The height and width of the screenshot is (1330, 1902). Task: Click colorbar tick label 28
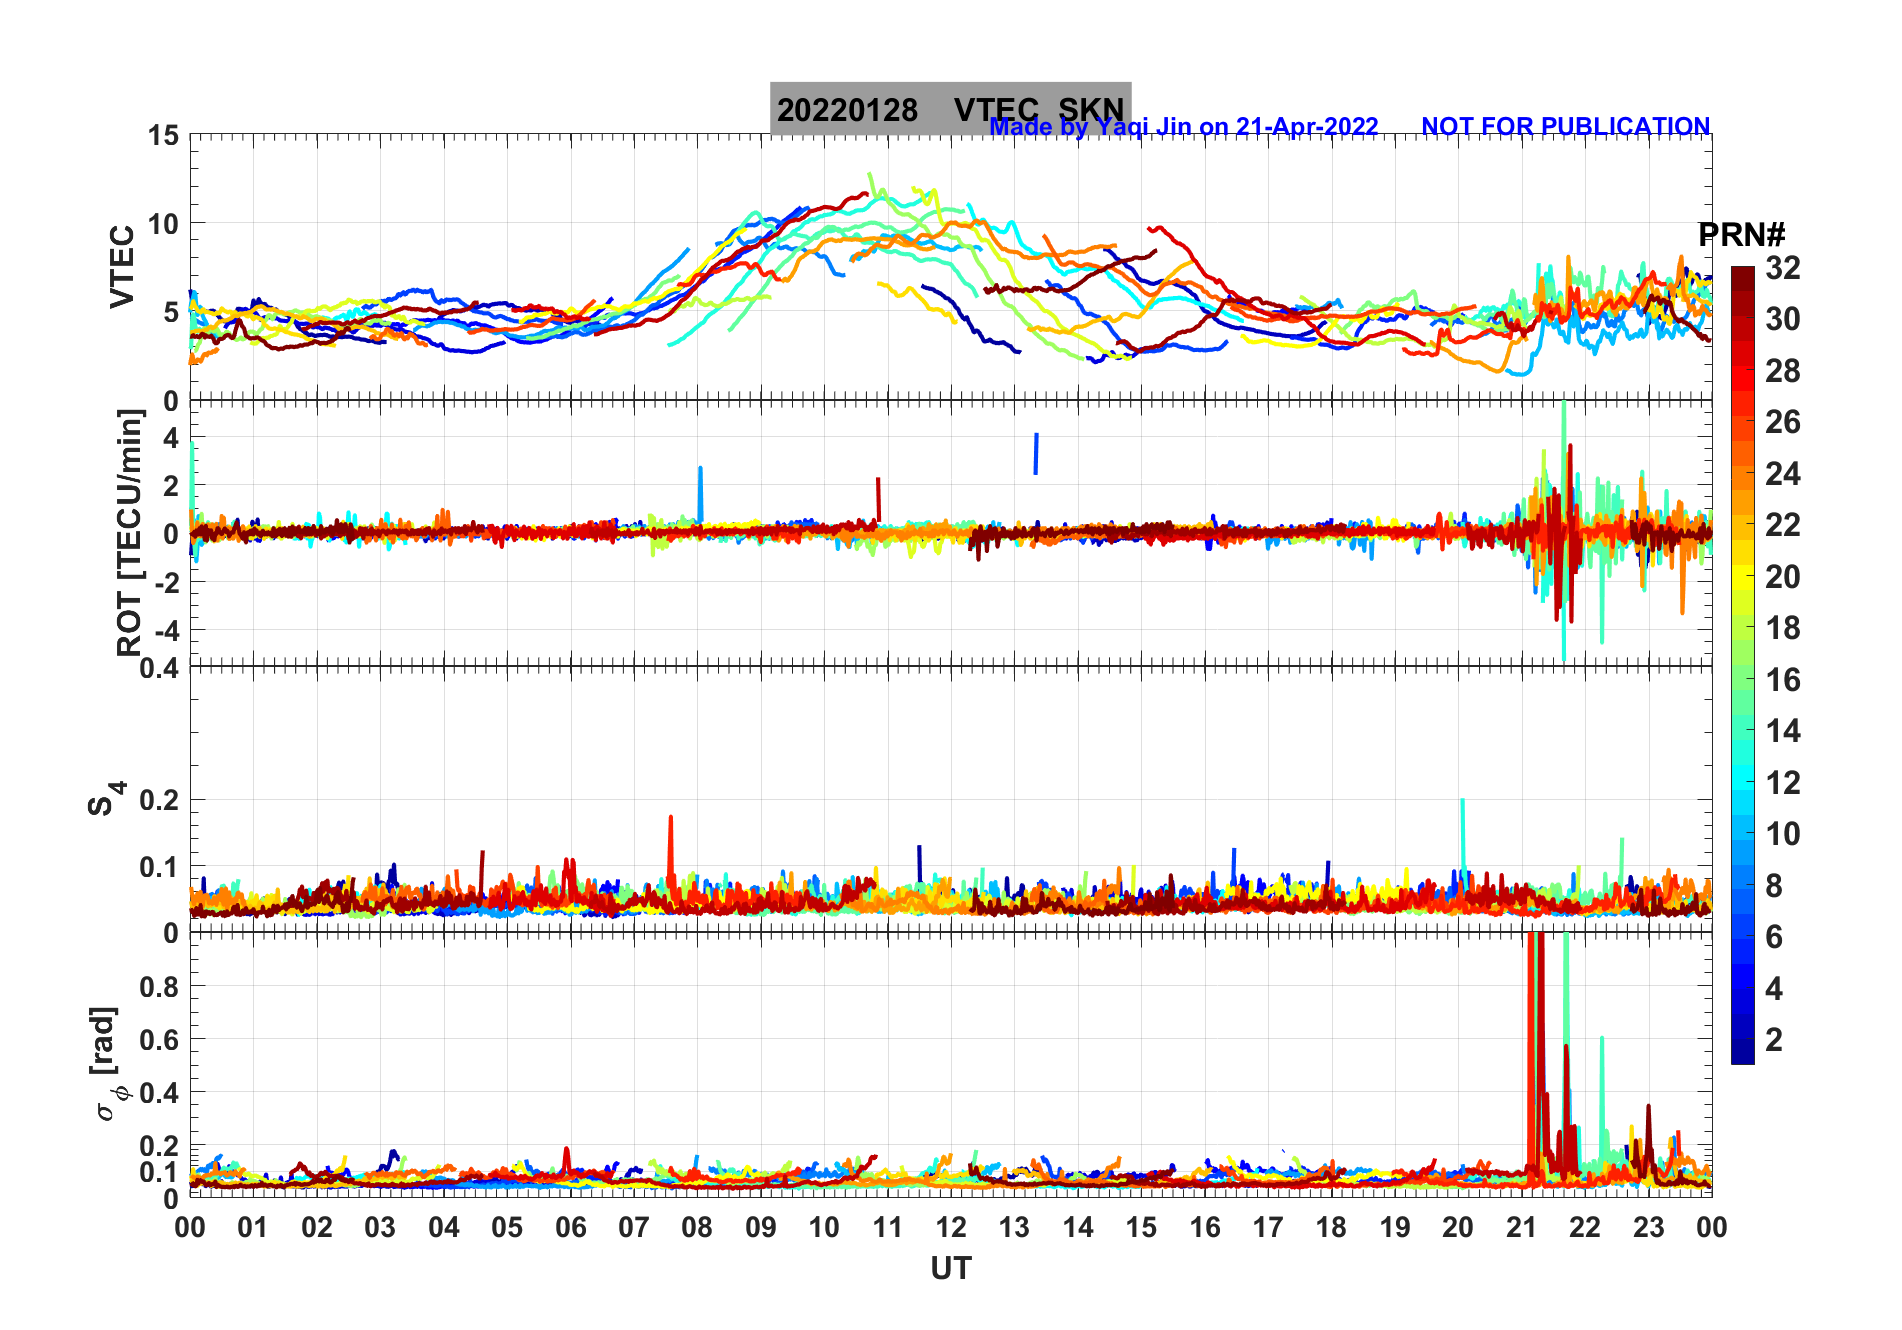(x=1782, y=371)
